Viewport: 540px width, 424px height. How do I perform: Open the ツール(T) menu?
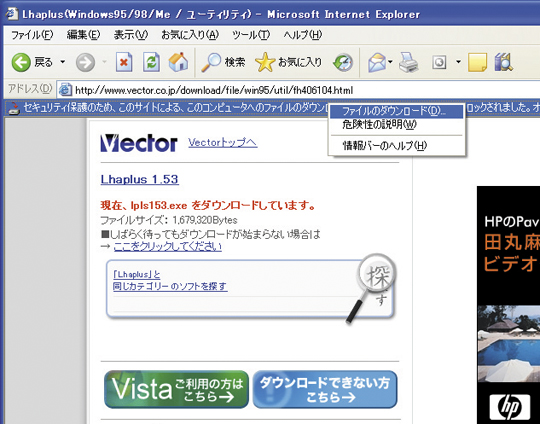pos(251,35)
